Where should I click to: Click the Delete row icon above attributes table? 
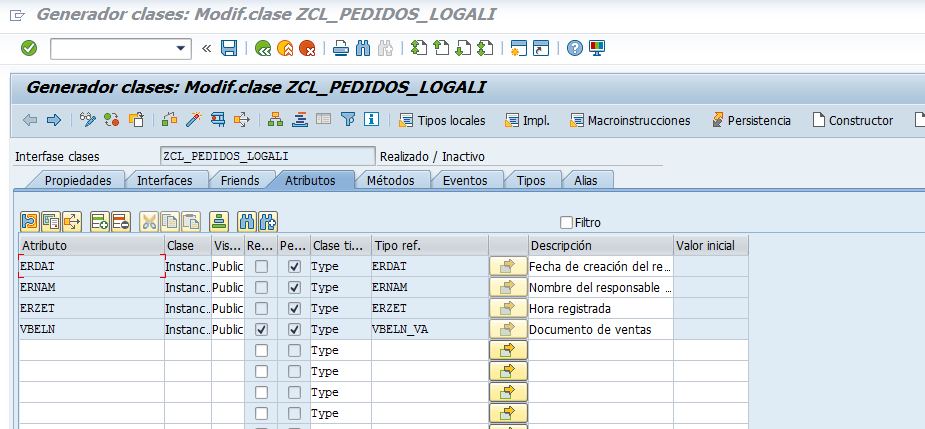(x=121, y=222)
